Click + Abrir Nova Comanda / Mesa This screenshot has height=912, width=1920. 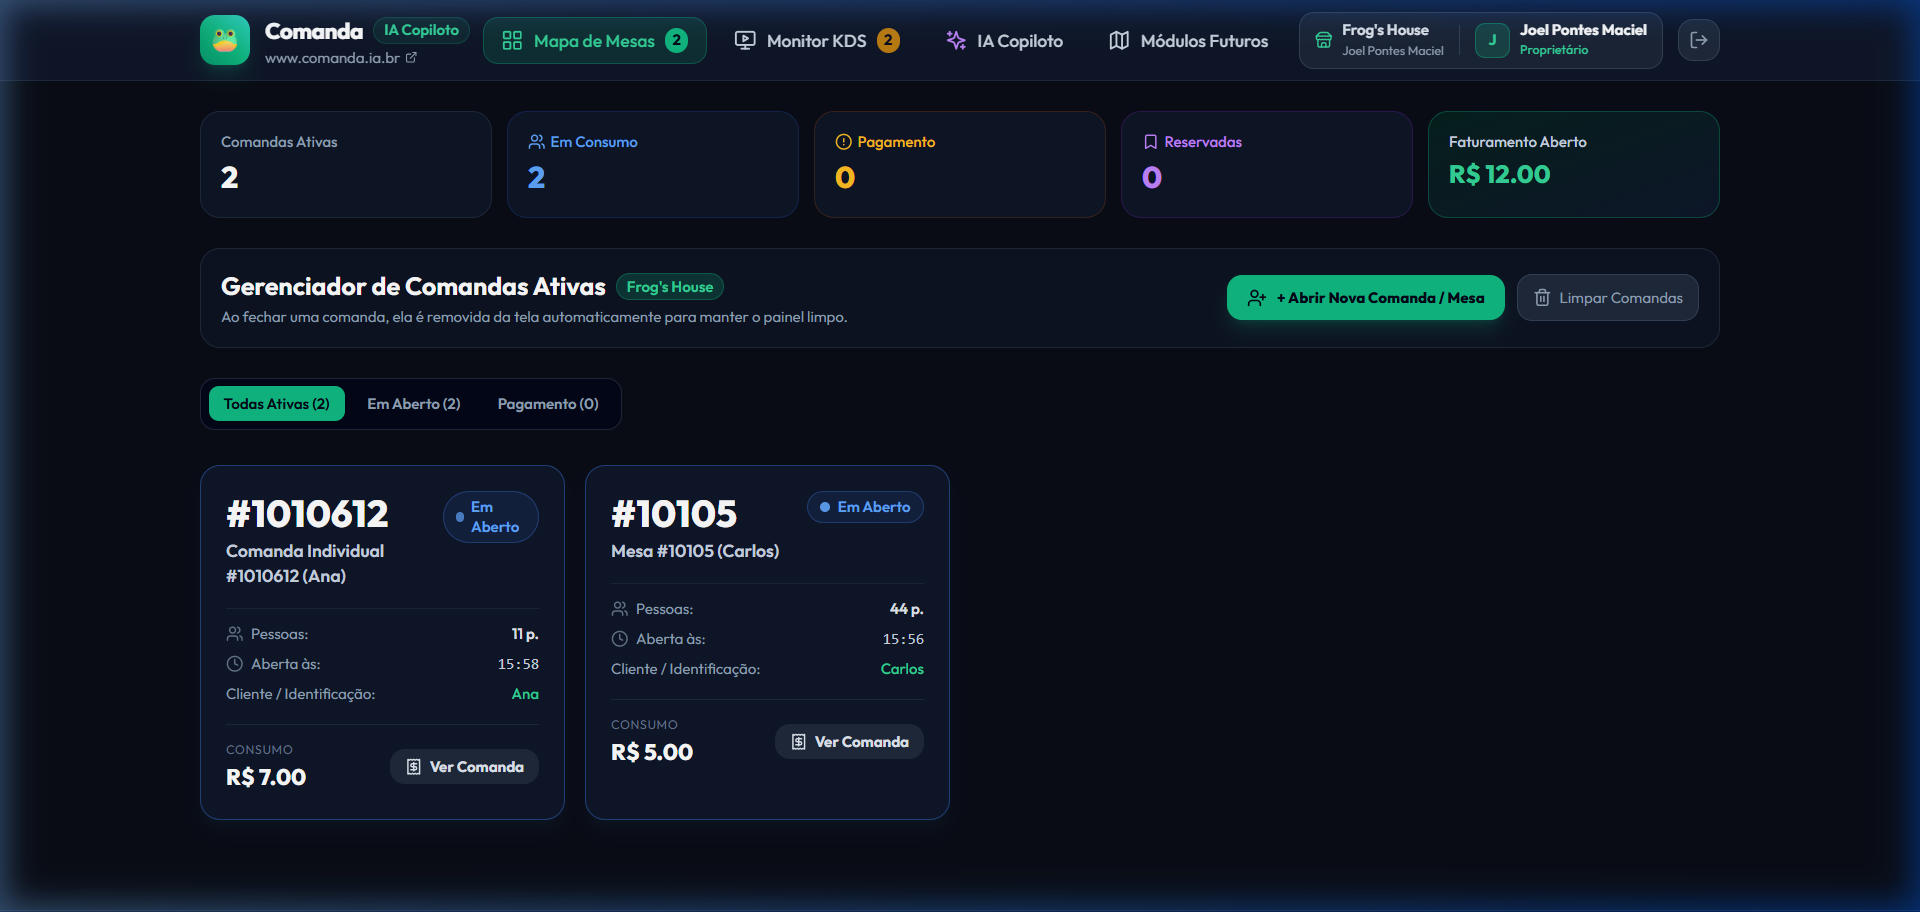pyautogui.click(x=1366, y=298)
